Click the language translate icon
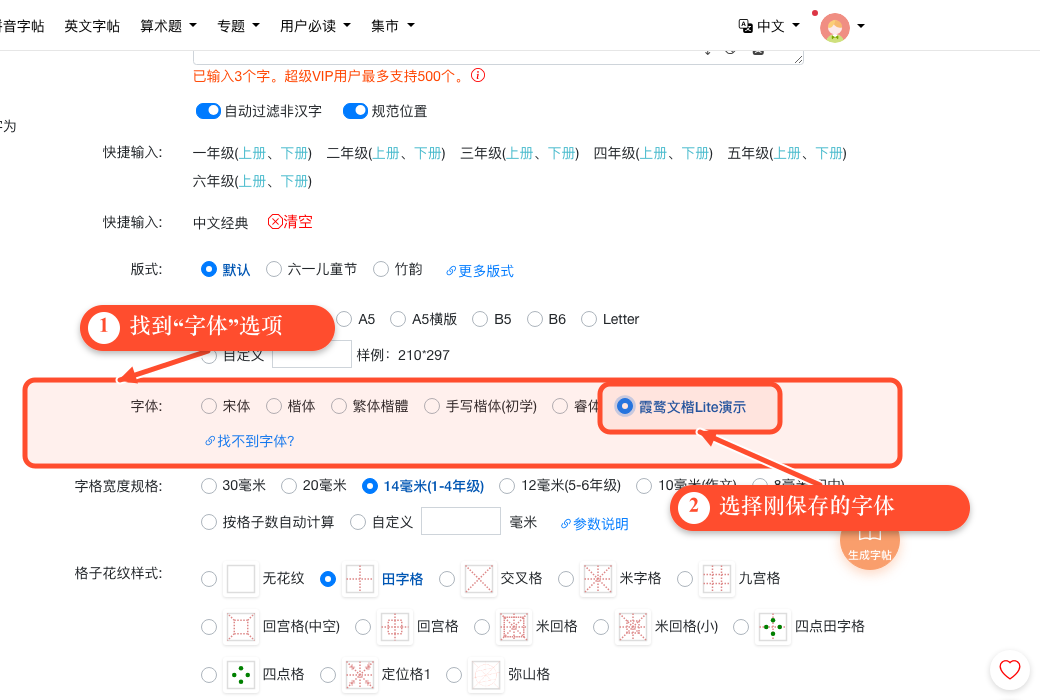 tap(746, 26)
